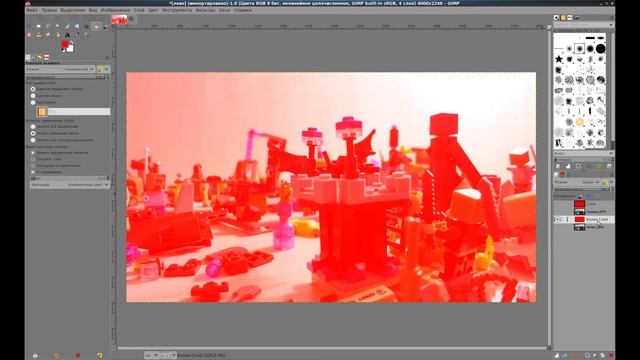Choose the black star brush
The height and width of the screenshot is (360, 640).
[x=559, y=60]
